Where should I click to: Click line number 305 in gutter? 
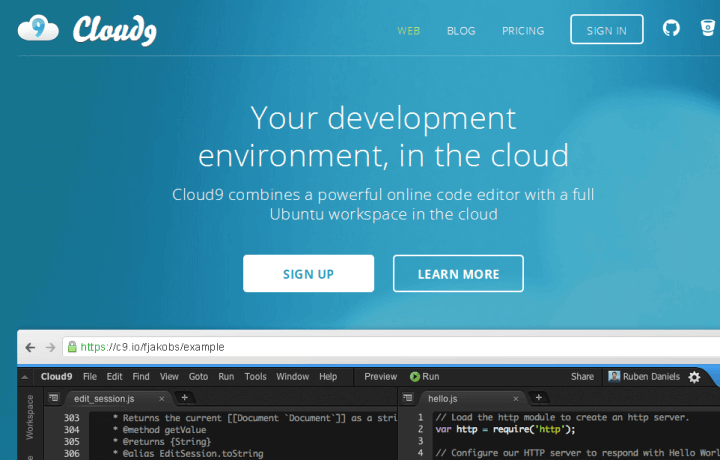tap(71, 442)
